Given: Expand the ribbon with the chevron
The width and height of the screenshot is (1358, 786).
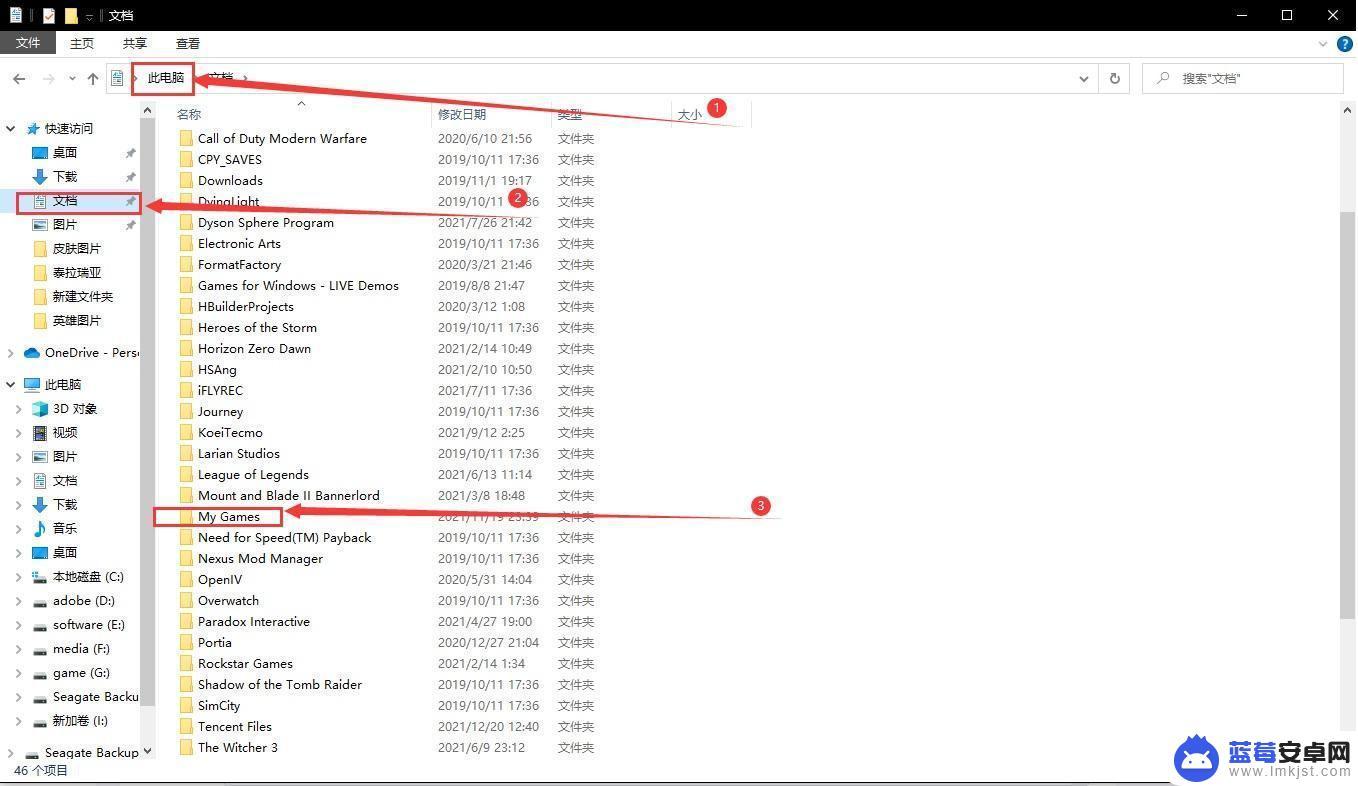Looking at the screenshot, I should tap(1323, 44).
